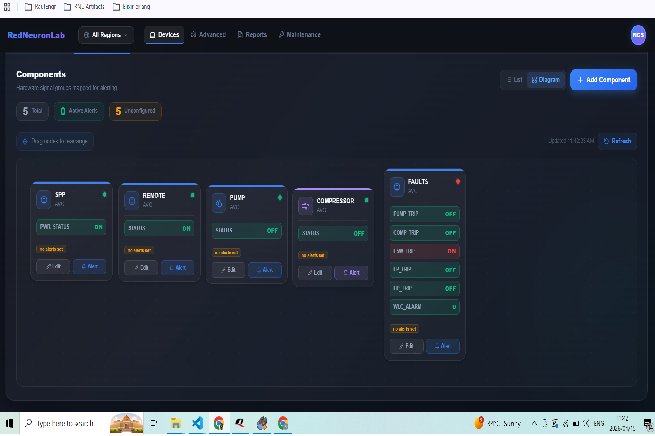The image size is (655, 436).
Task: Click the 0 Active Alerts chip
Action: tap(79, 111)
